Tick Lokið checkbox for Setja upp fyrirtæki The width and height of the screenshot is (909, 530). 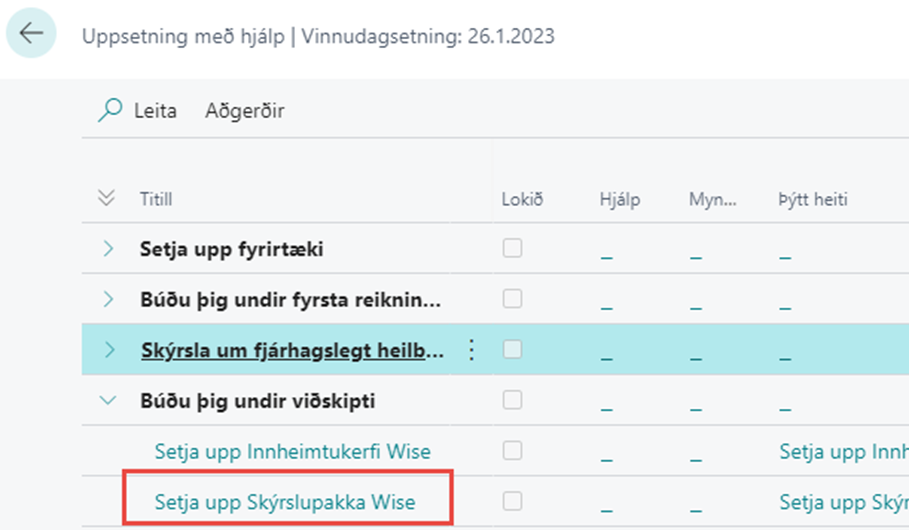(x=512, y=249)
